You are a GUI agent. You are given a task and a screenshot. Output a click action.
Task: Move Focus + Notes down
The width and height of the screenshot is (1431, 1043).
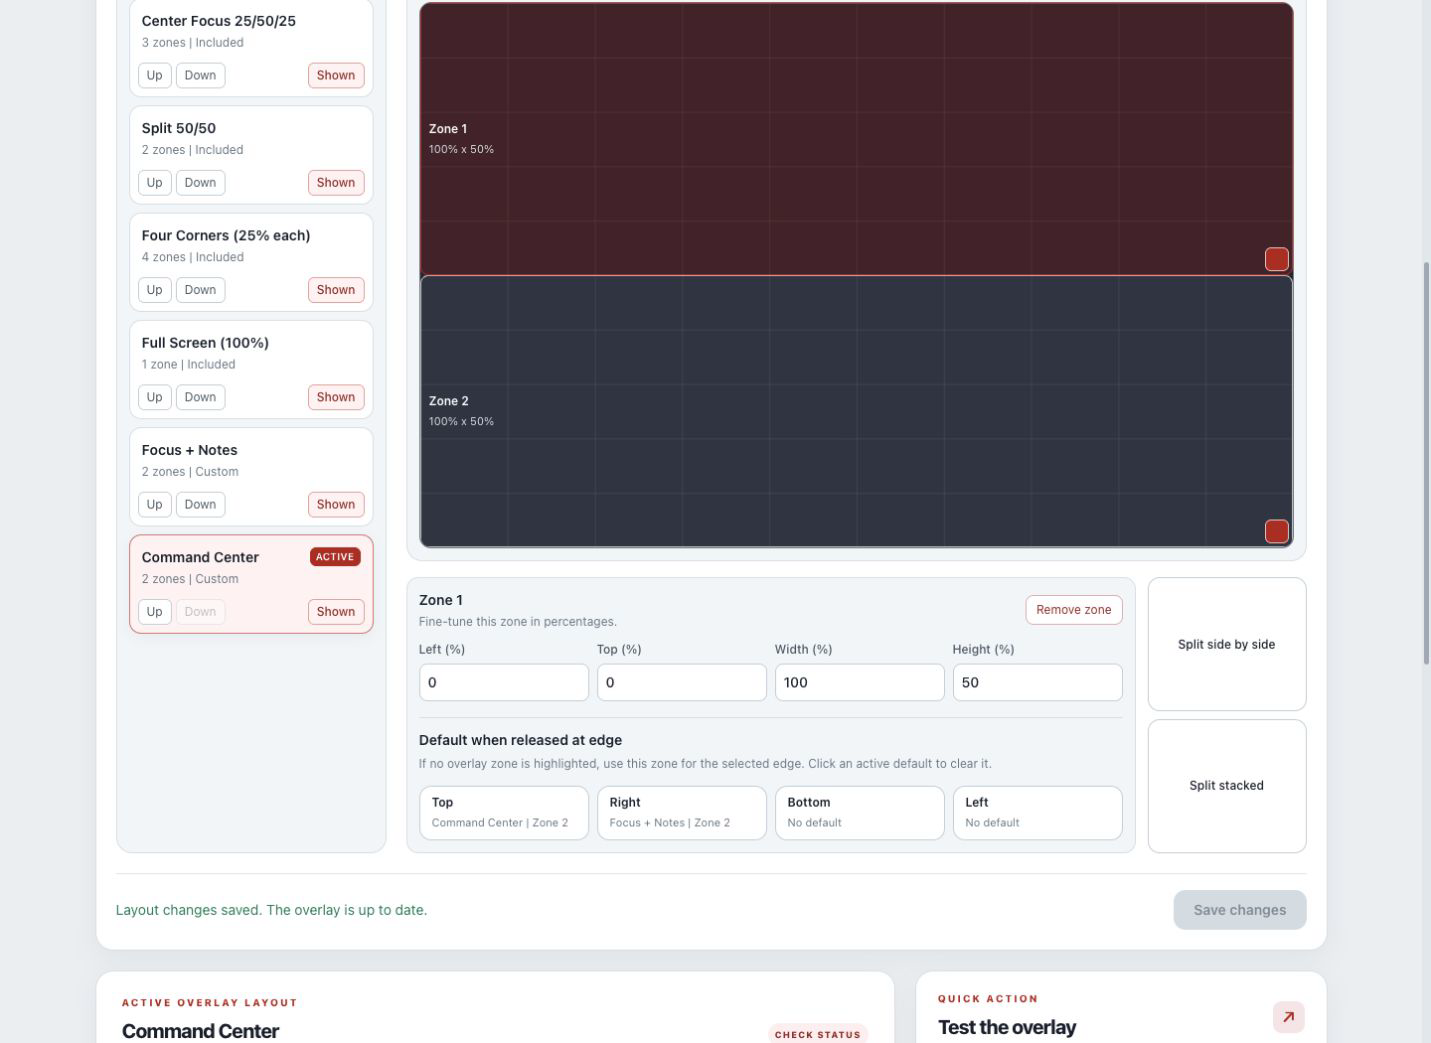pyautogui.click(x=200, y=504)
